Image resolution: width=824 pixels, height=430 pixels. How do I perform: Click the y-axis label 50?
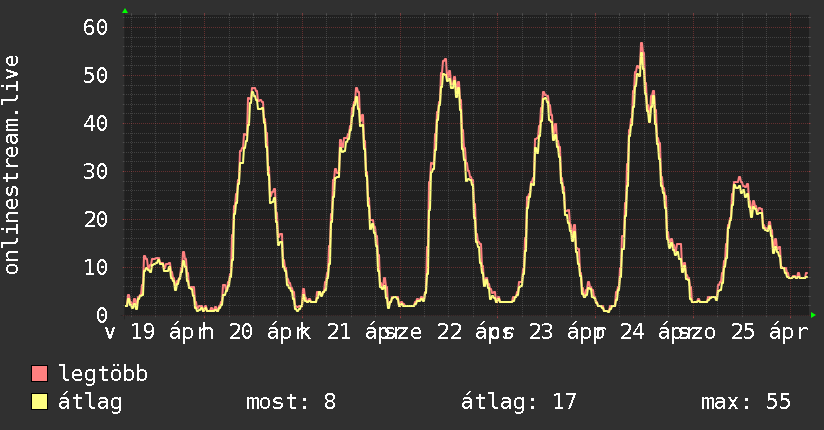96,76
